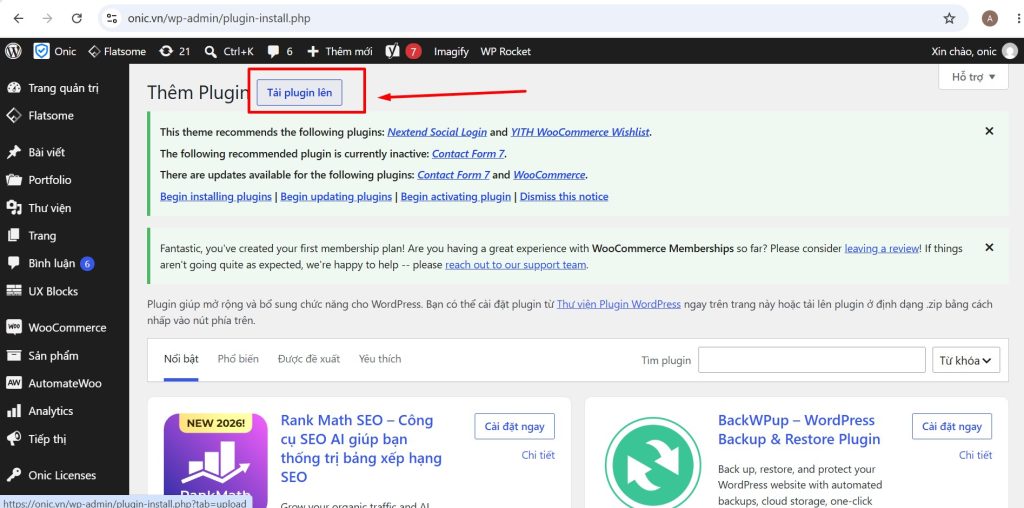Open the 21 updates icon
1024x508 pixels.
click(174, 51)
